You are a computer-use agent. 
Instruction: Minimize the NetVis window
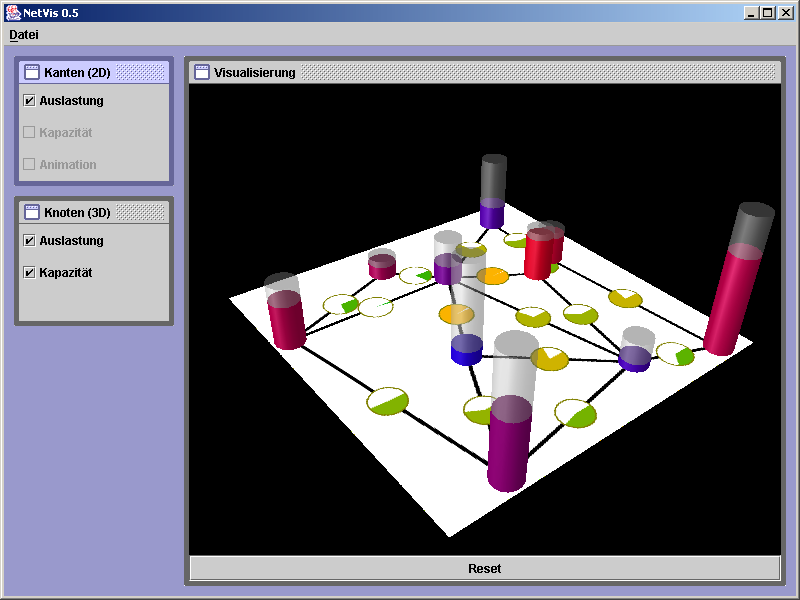coord(751,13)
